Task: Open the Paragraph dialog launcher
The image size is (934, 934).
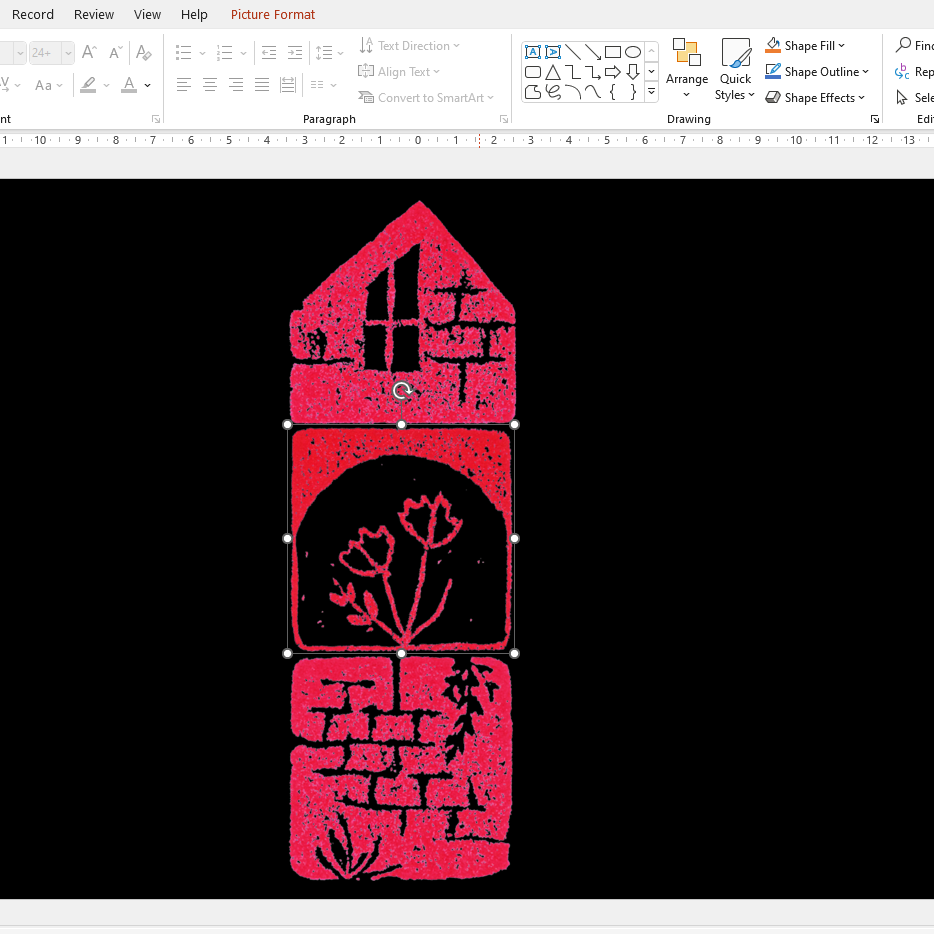Action: tap(504, 118)
